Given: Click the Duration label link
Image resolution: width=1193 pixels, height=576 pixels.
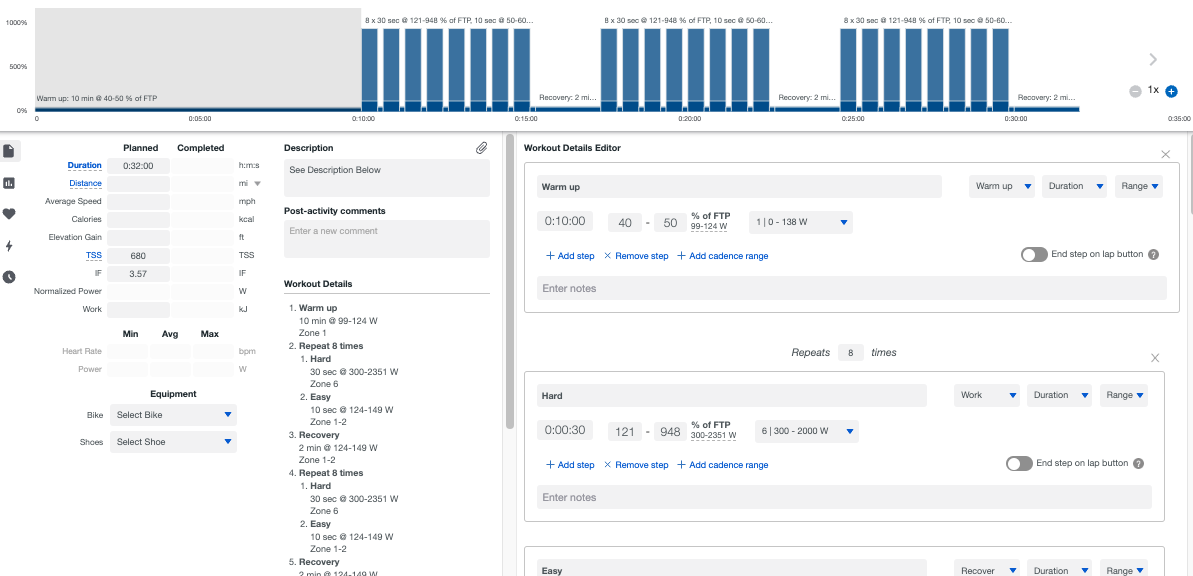Looking at the screenshot, I should tap(84, 165).
